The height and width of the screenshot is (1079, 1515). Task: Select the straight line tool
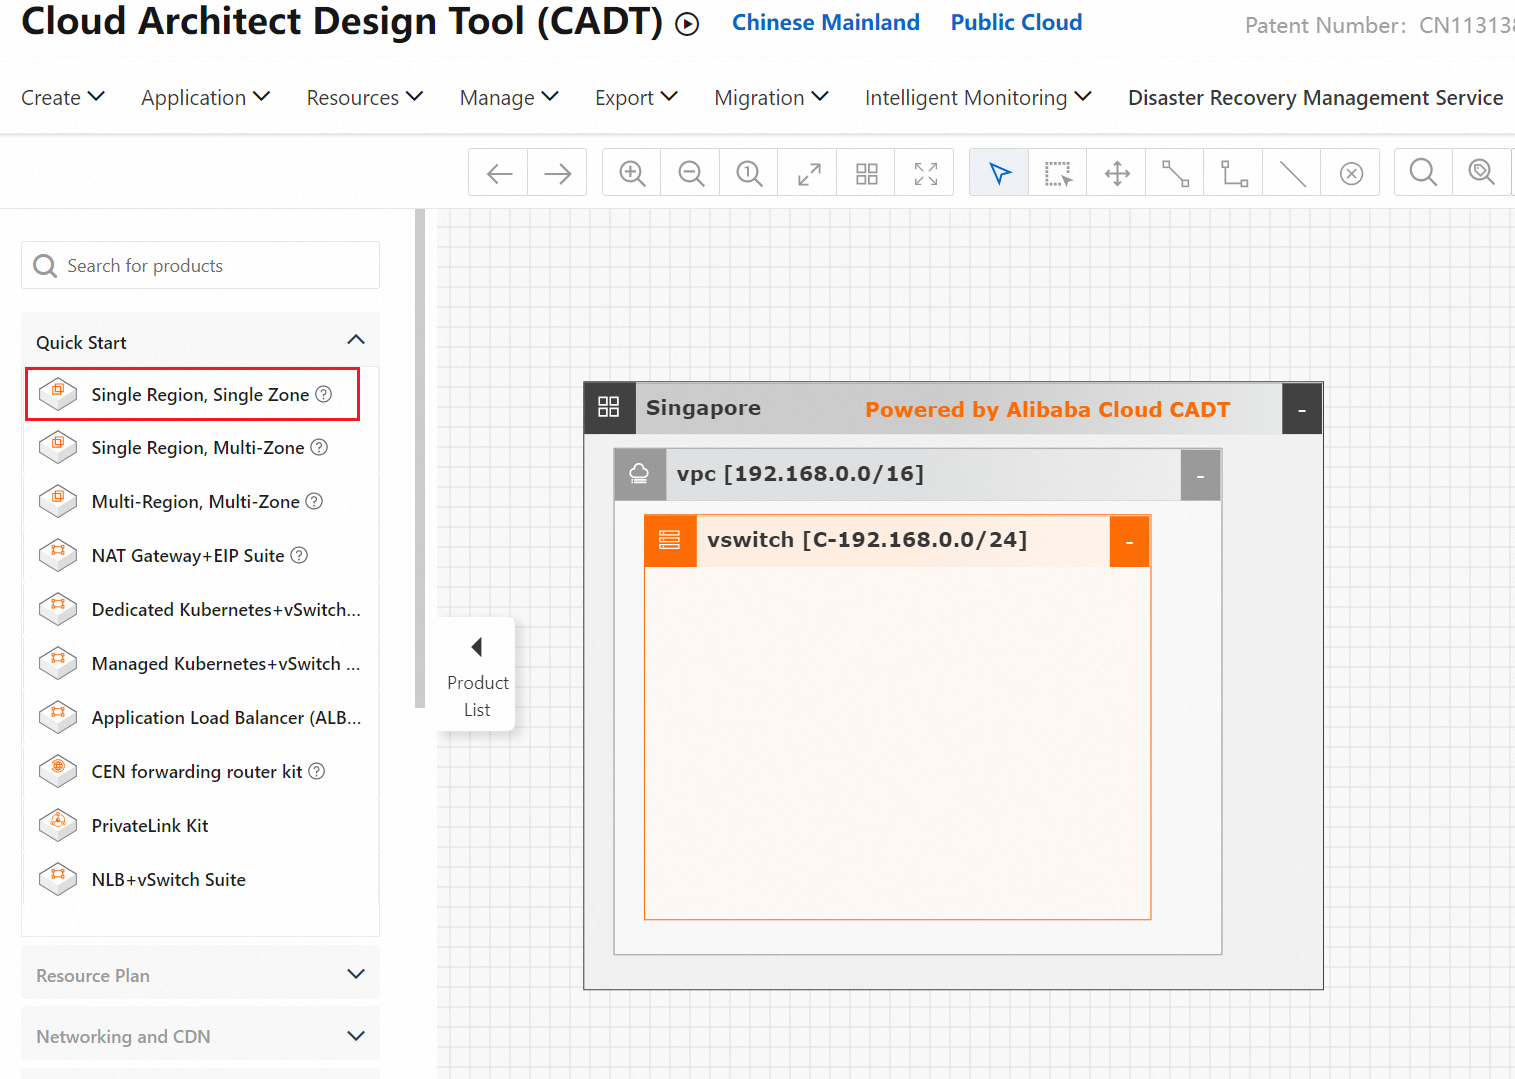pyautogui.click(x=1292, y=173)
